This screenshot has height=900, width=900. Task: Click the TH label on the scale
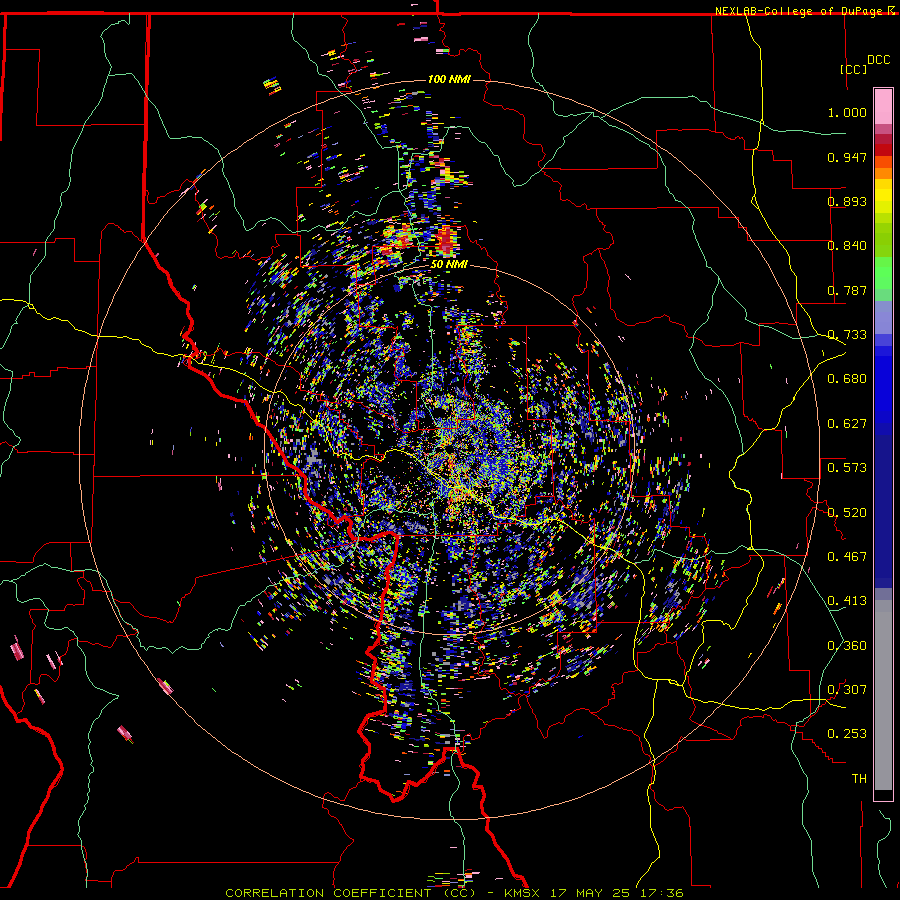[x=859, y=779]
